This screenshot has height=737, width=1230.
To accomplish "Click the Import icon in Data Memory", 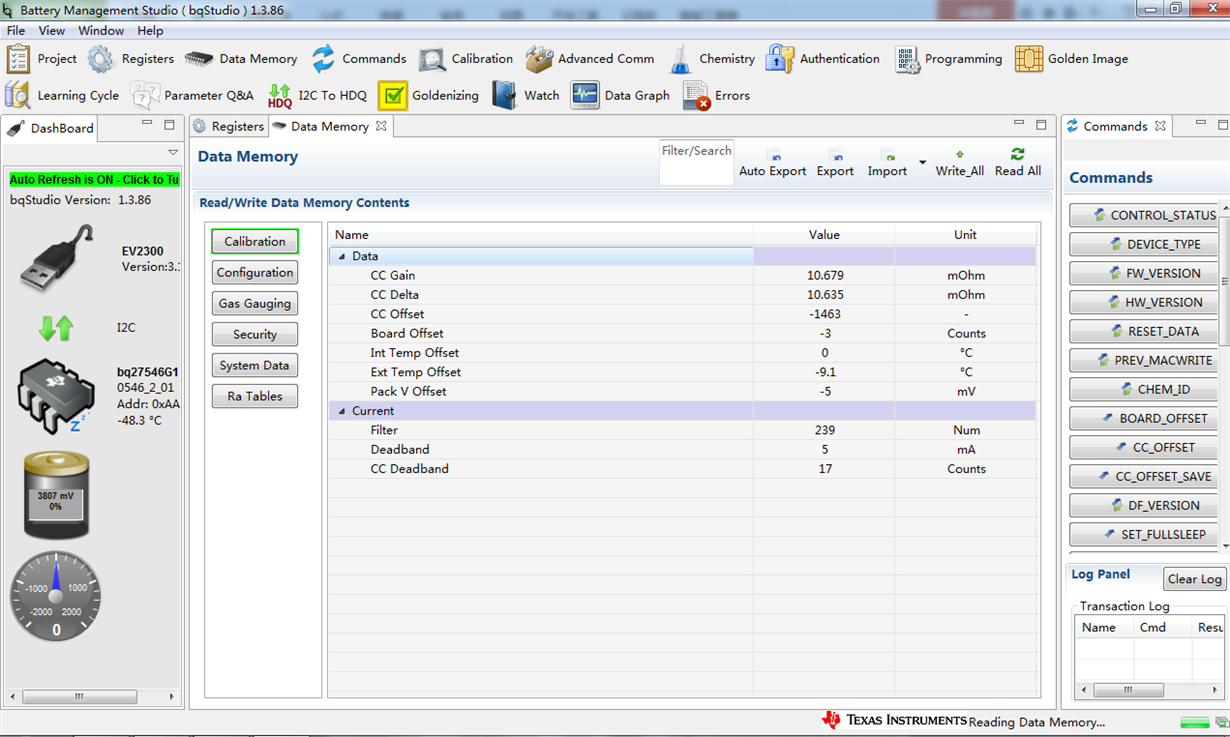I will [x=887, y=155].
